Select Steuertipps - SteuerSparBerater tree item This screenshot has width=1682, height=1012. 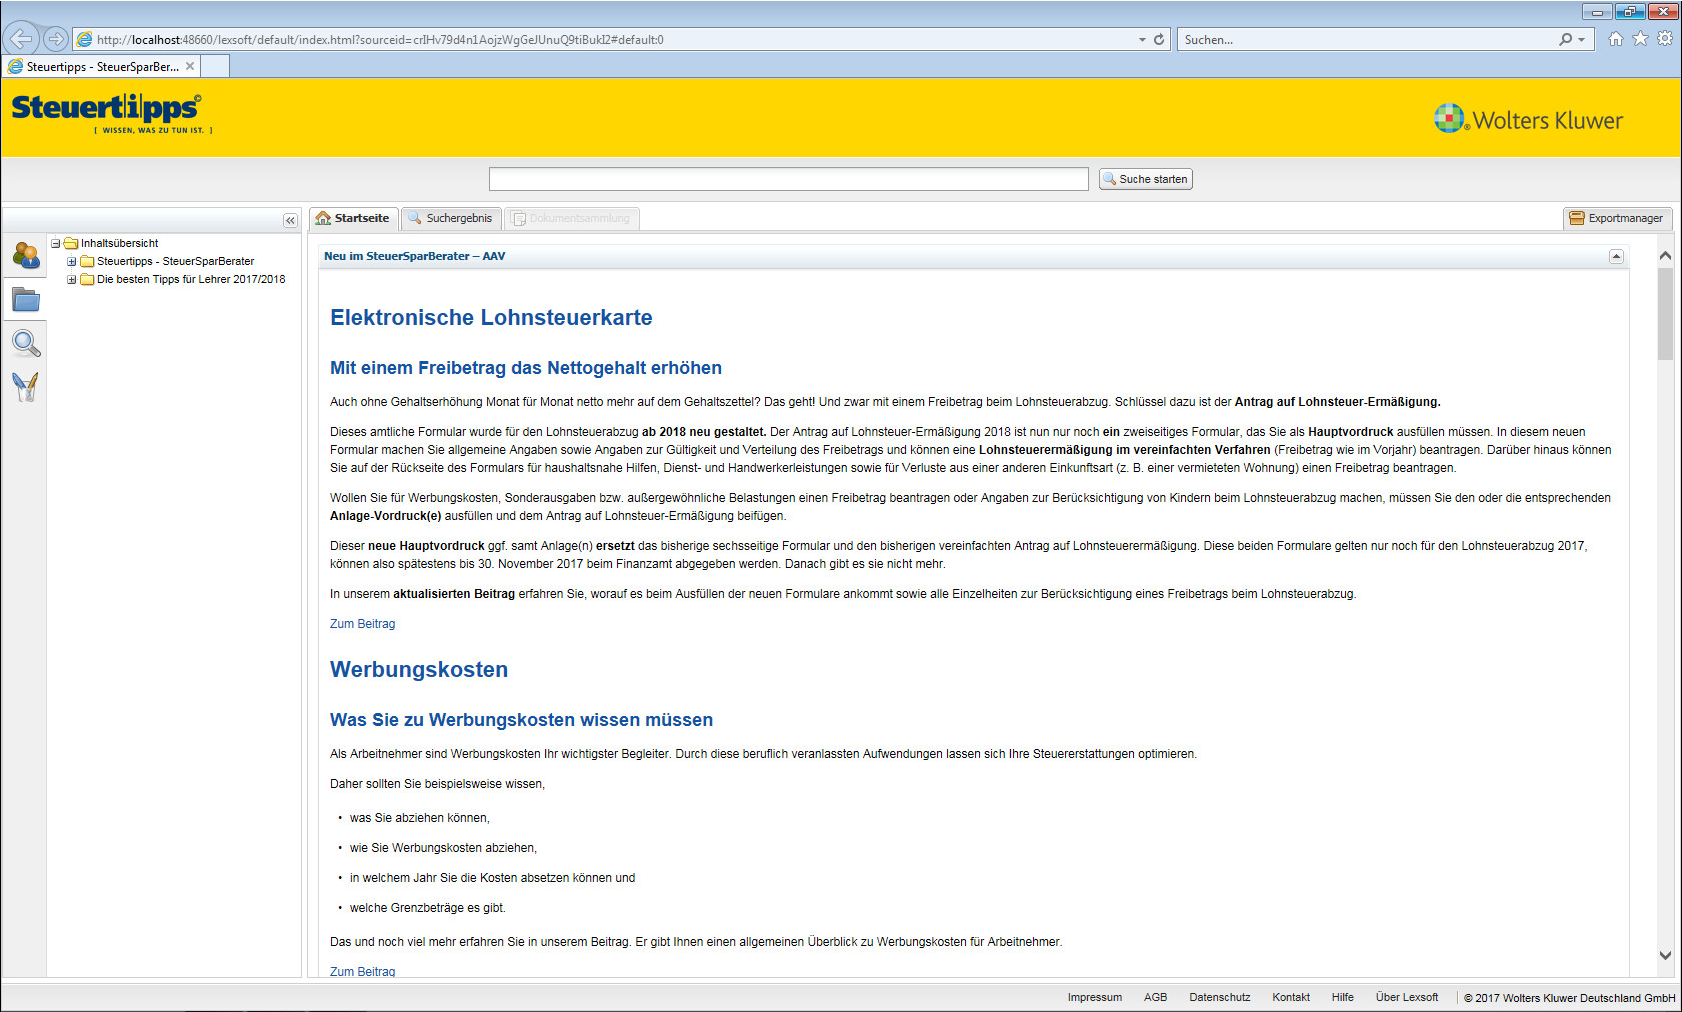coord(175,261)
